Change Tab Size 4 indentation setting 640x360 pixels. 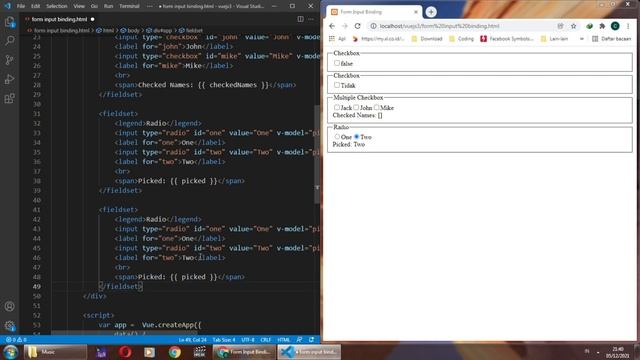(x=224, y=340)
